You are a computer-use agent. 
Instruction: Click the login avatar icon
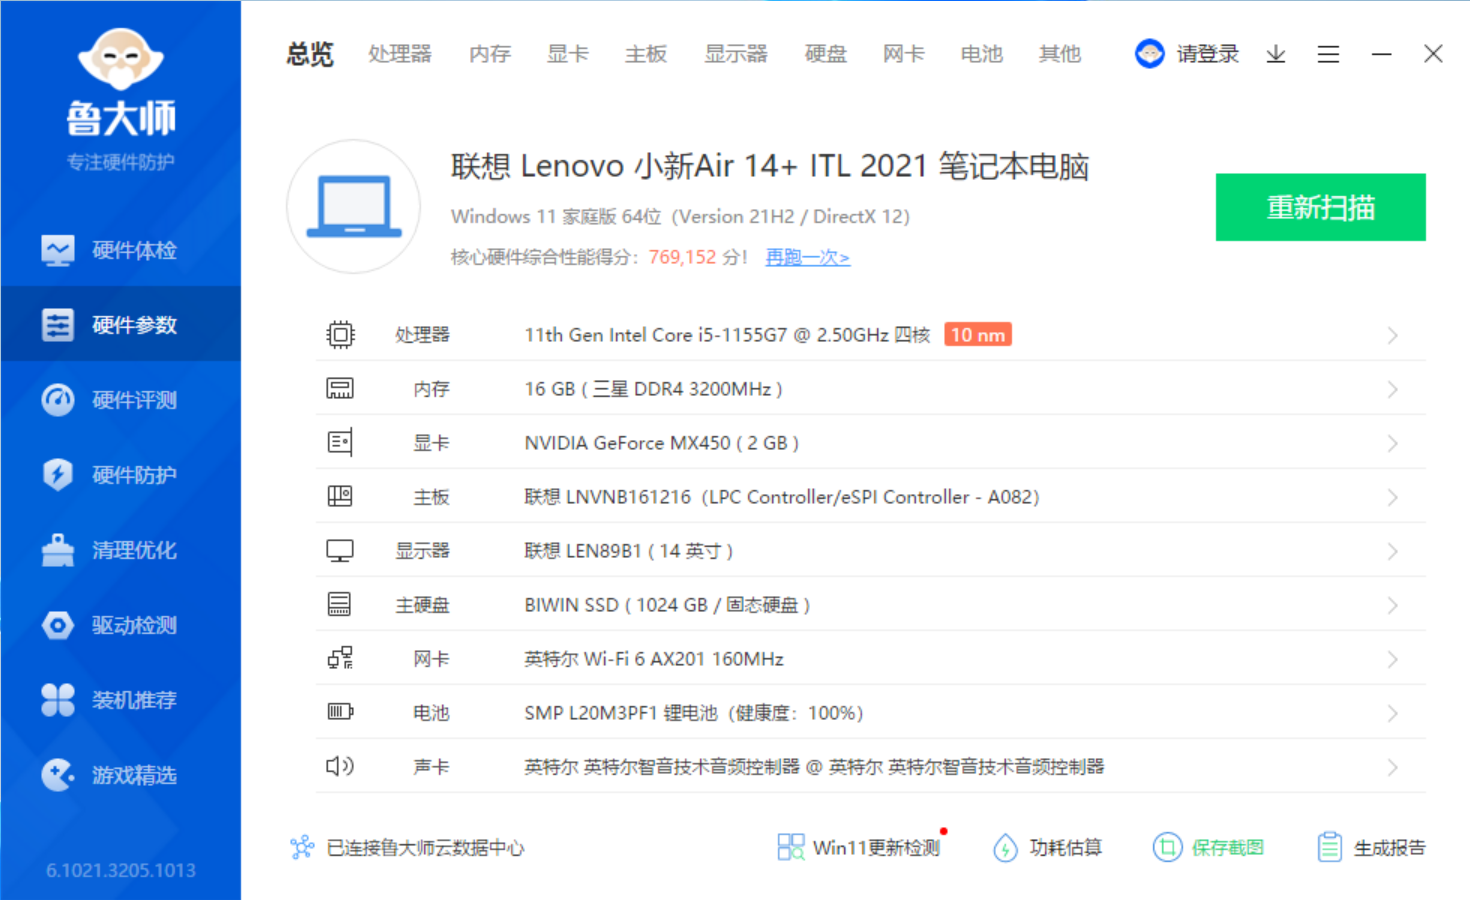coord(1150,54)
